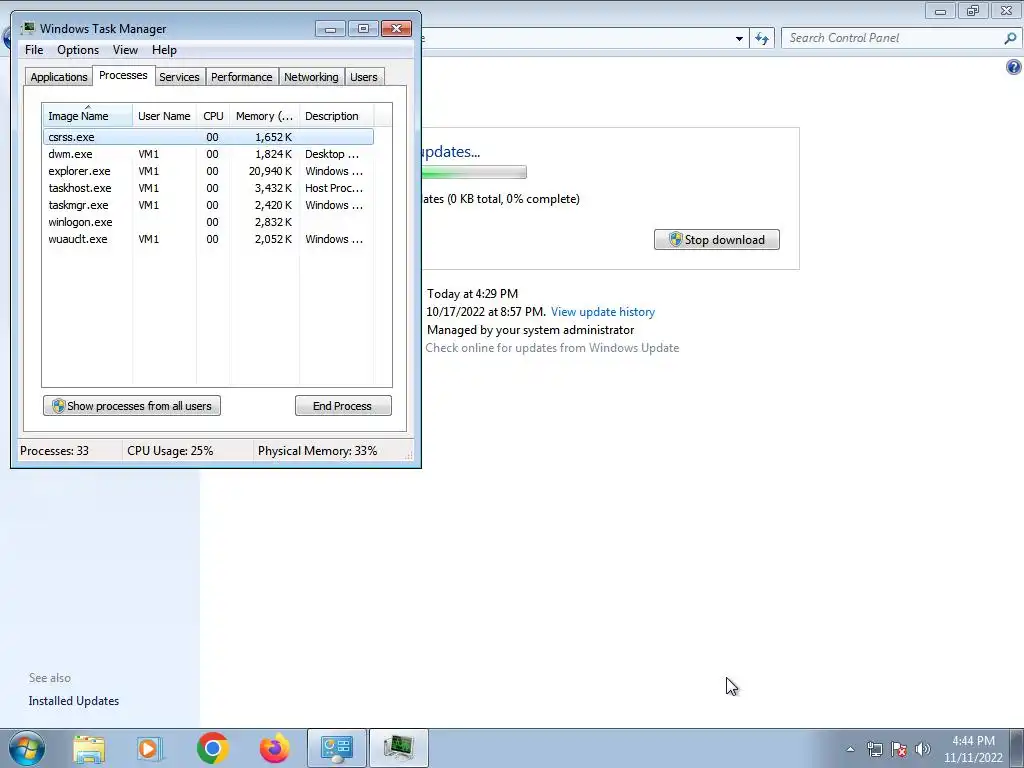Show hidden system tray icons

850,749
